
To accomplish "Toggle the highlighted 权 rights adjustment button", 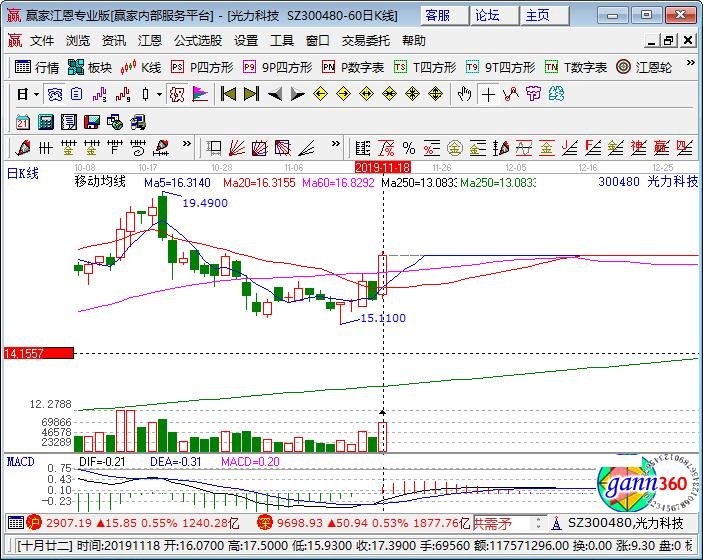I will click(177, 94).
